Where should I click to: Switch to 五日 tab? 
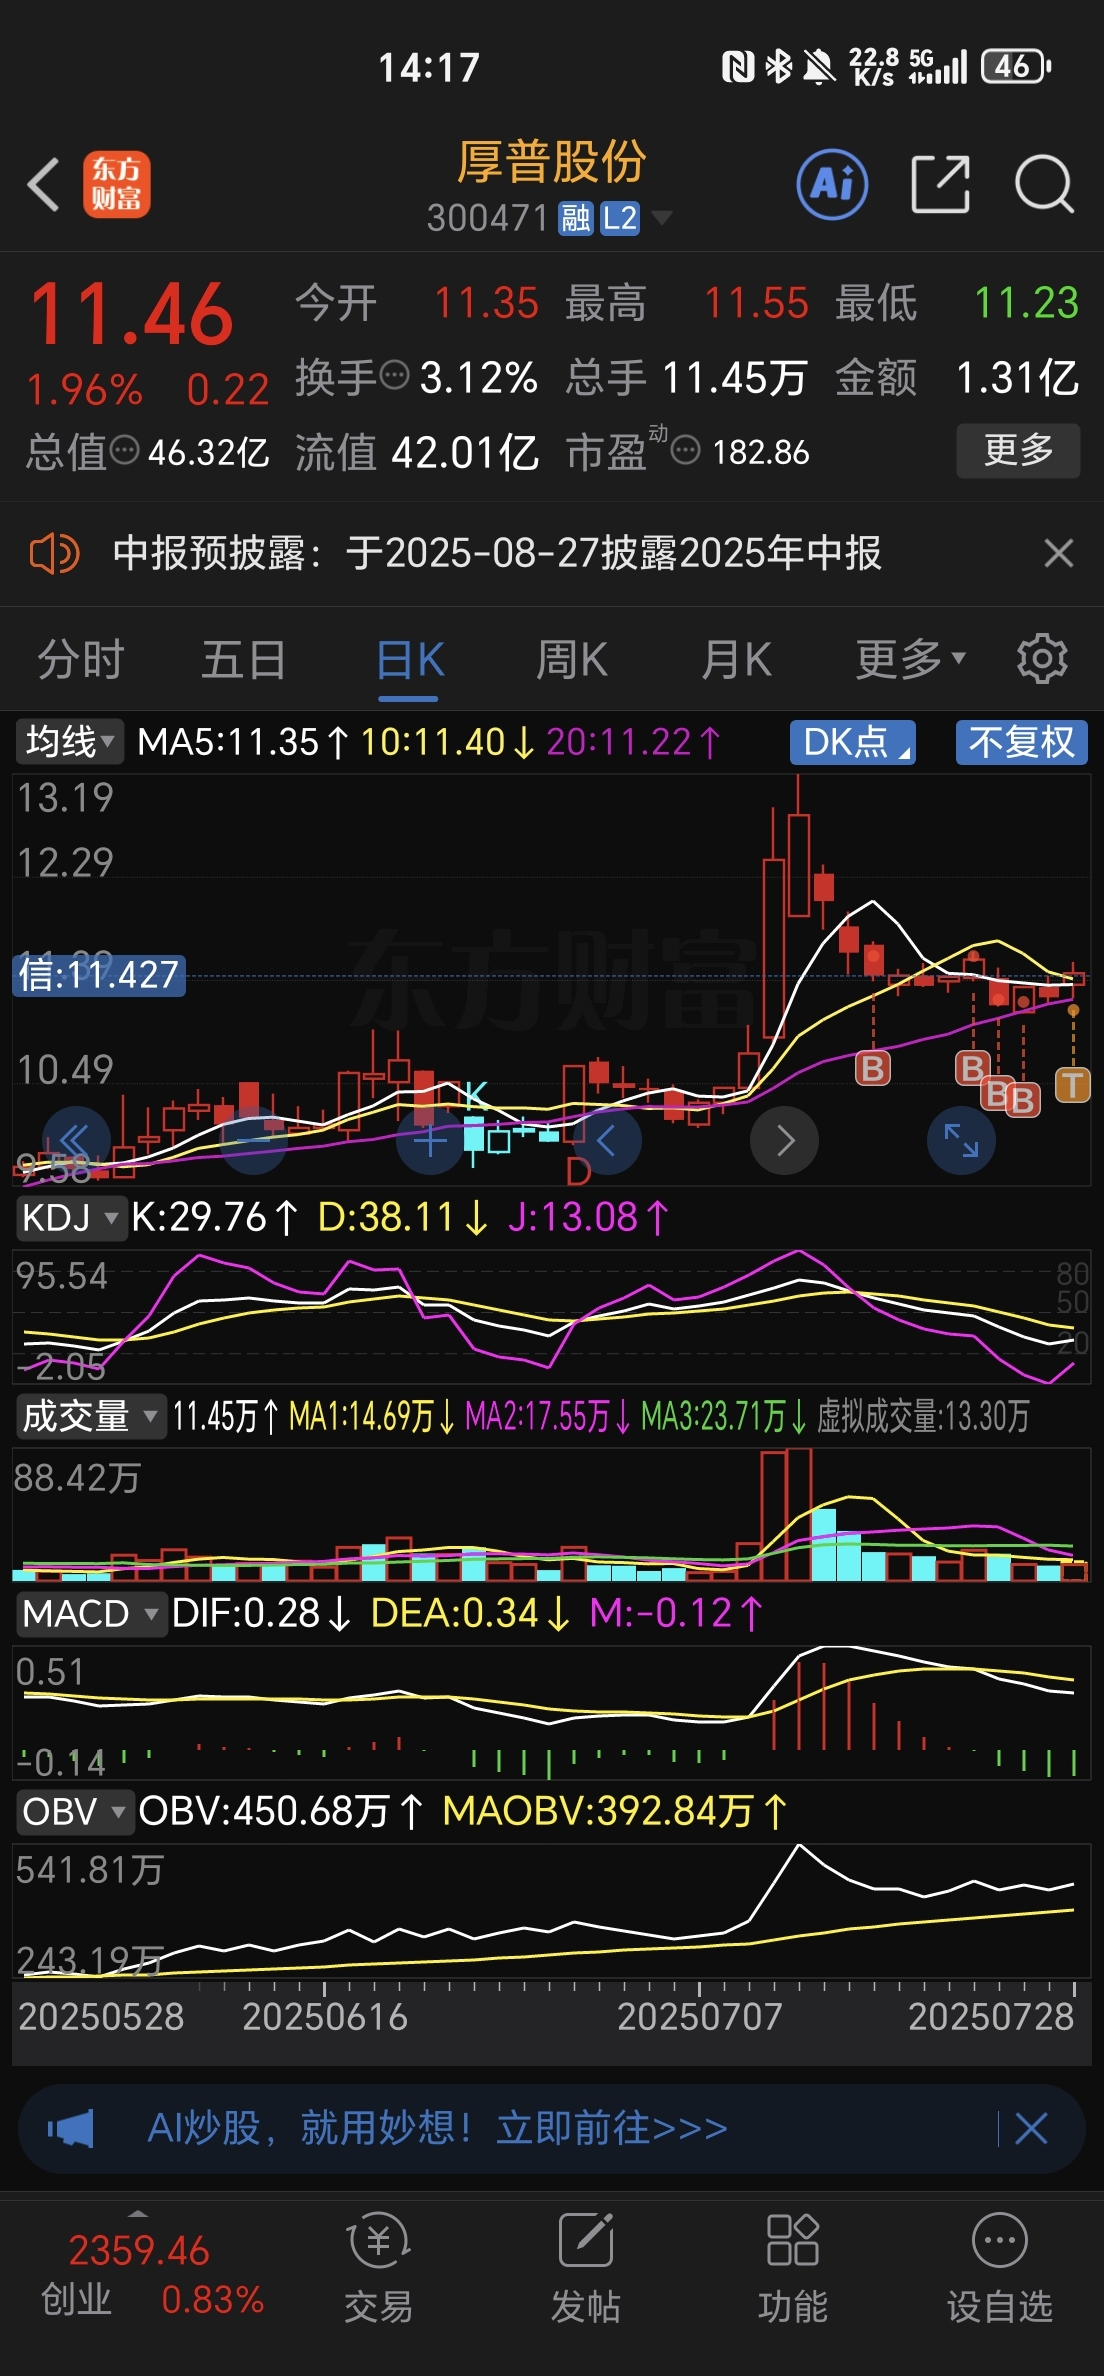pos(244,659)
